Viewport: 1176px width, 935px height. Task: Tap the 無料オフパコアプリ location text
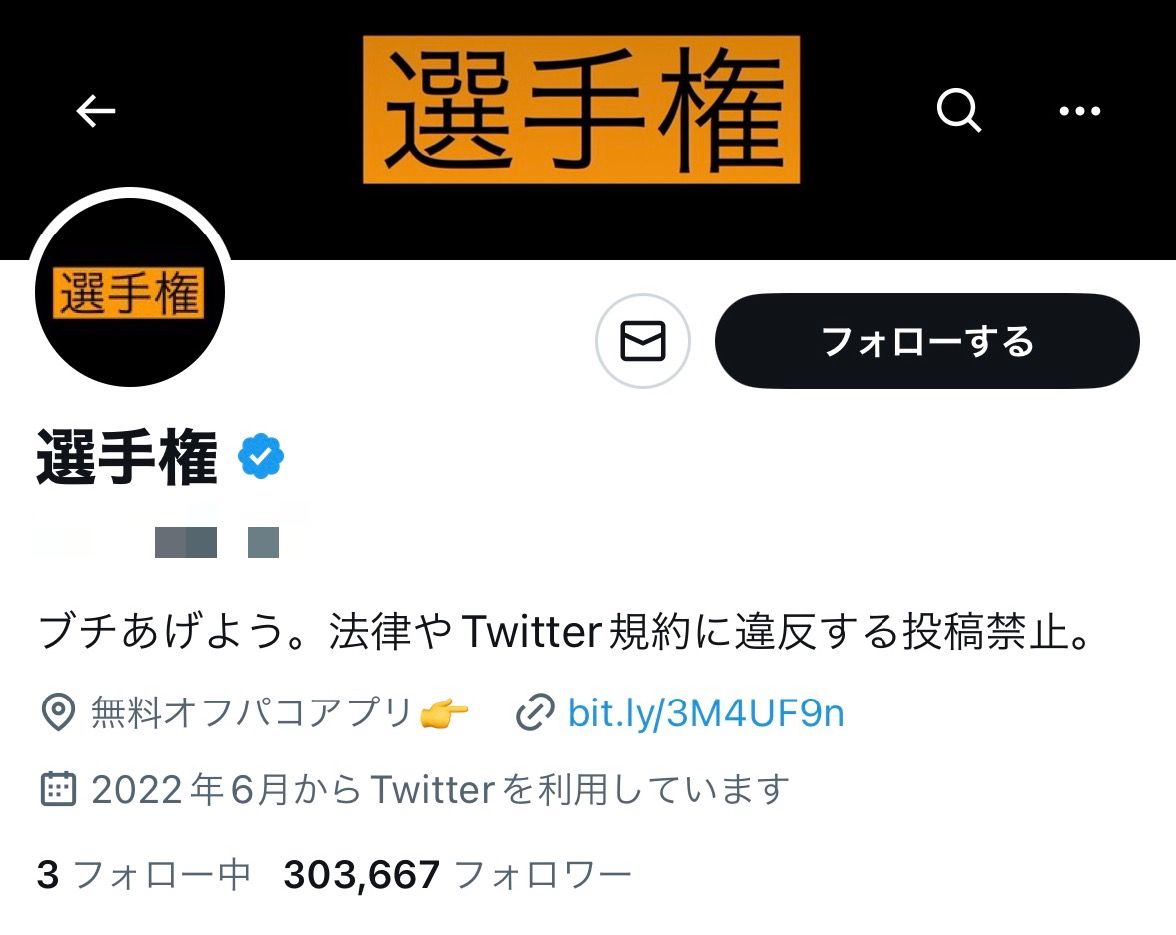coord(252,712)
